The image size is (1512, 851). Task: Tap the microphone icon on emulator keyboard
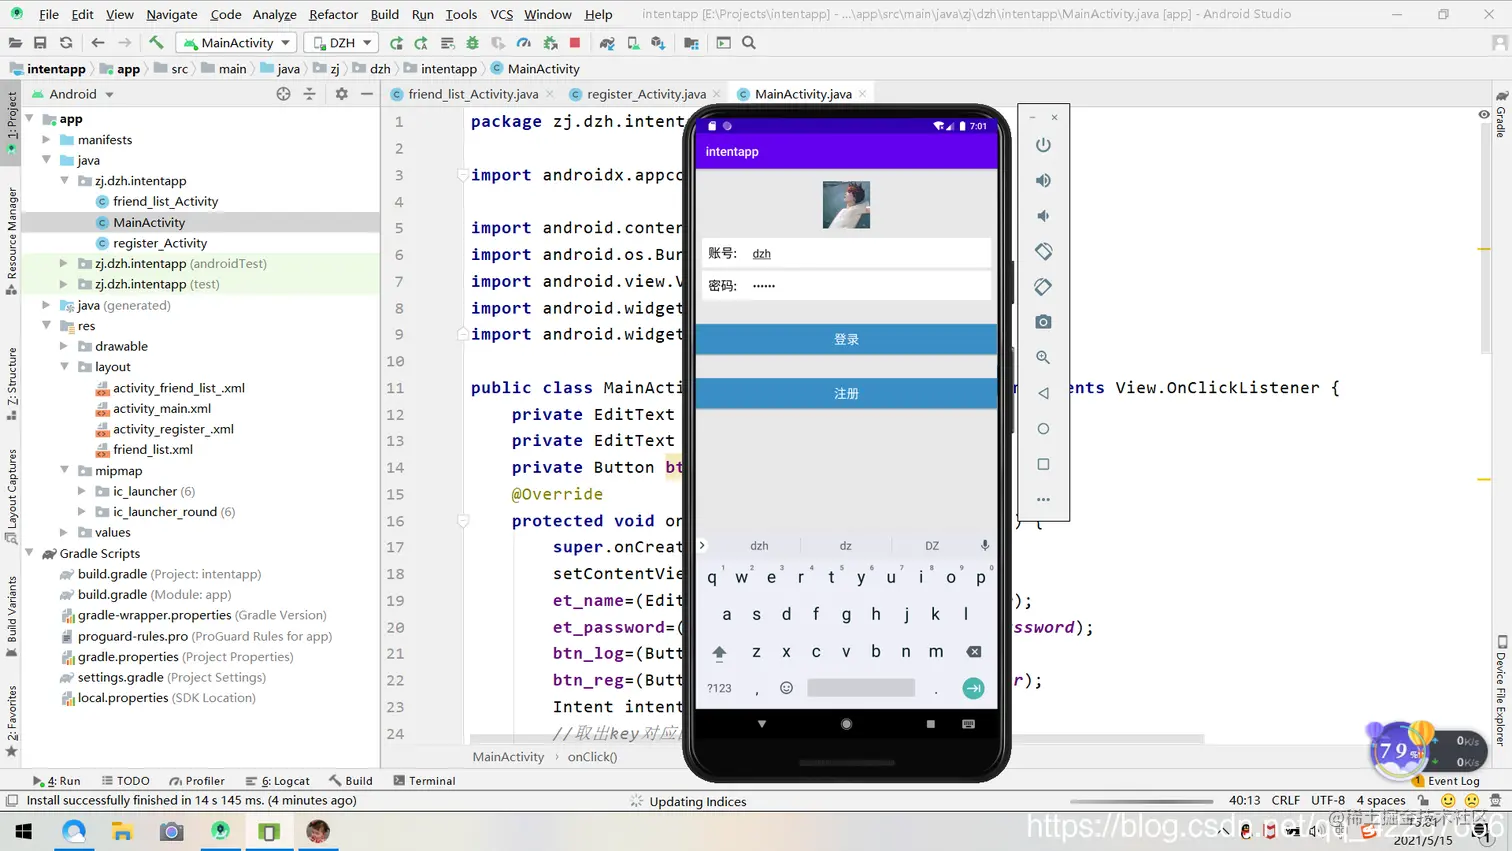(984, 546)
